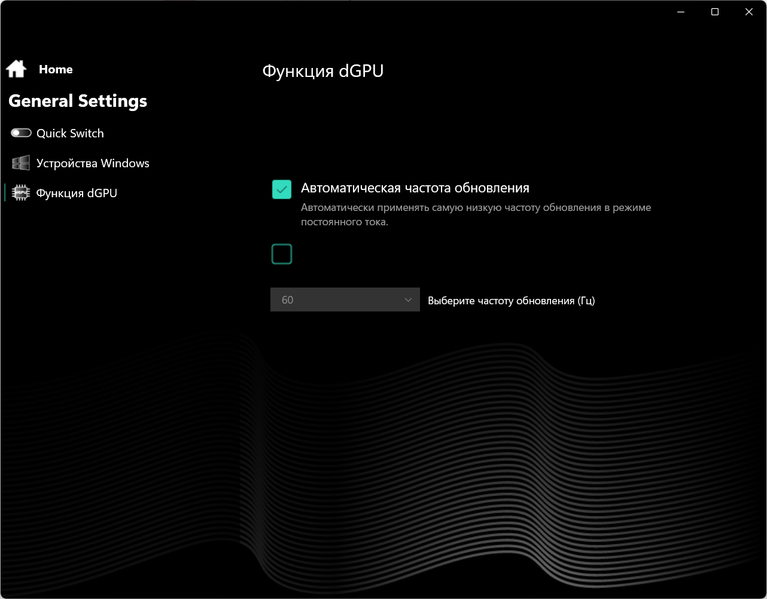Tick the unlabeled empty checkbox

pos(282,254)
